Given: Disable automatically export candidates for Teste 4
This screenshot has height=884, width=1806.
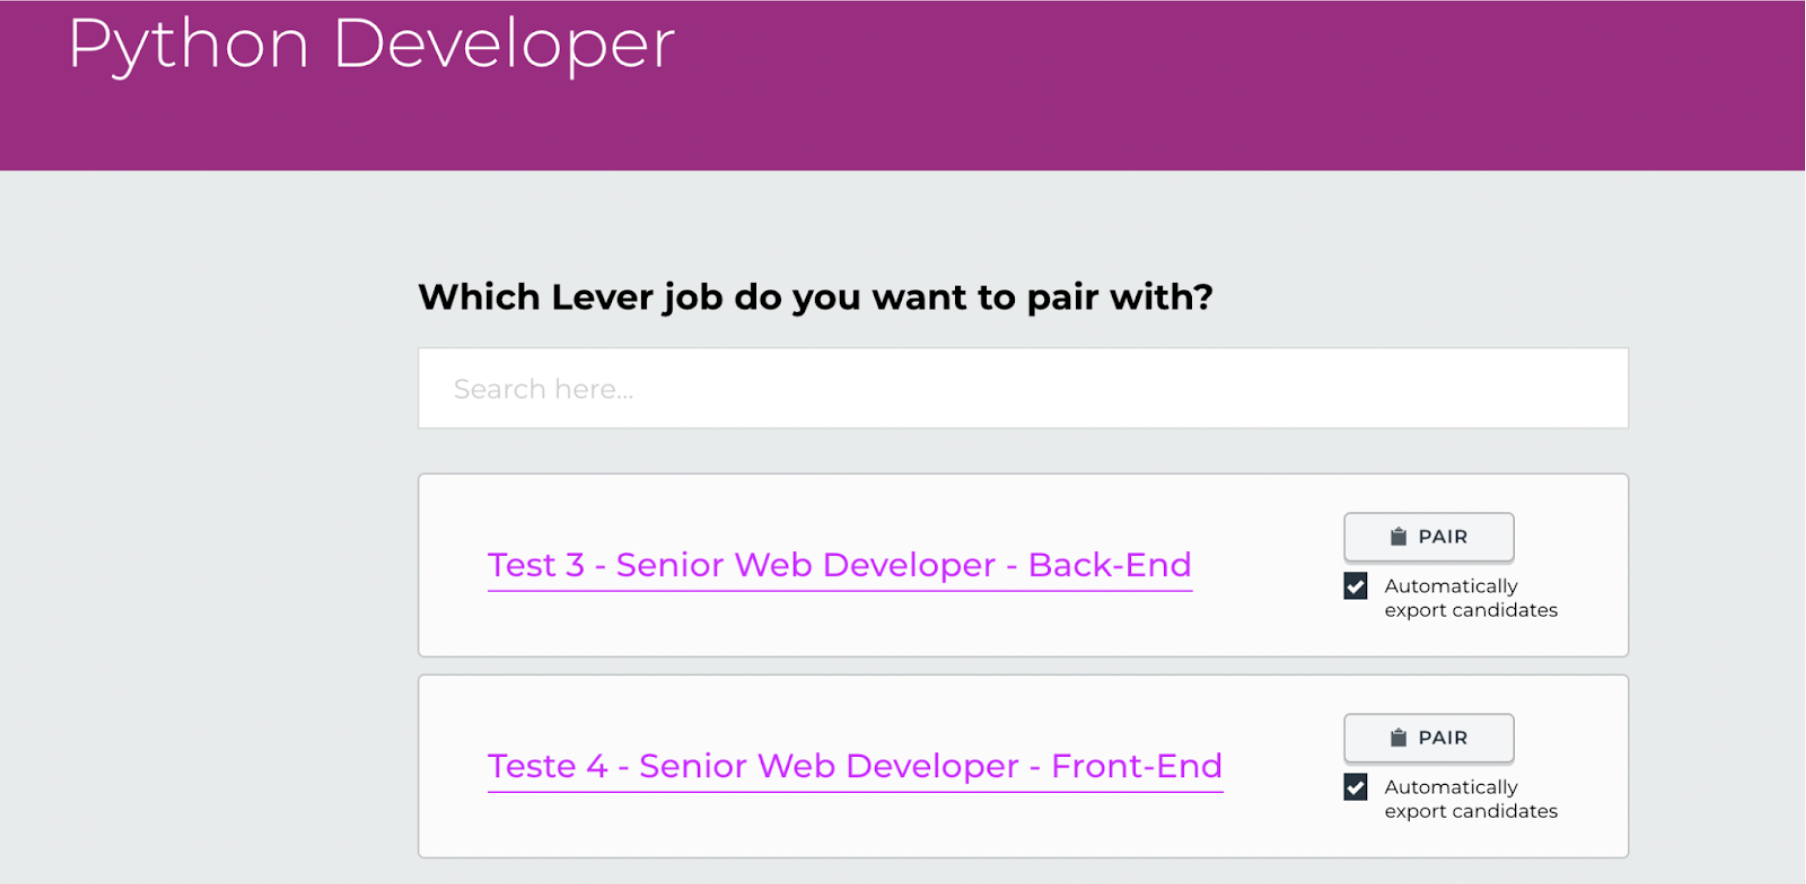Looking at the screenshot, I should pos(1355,787).
